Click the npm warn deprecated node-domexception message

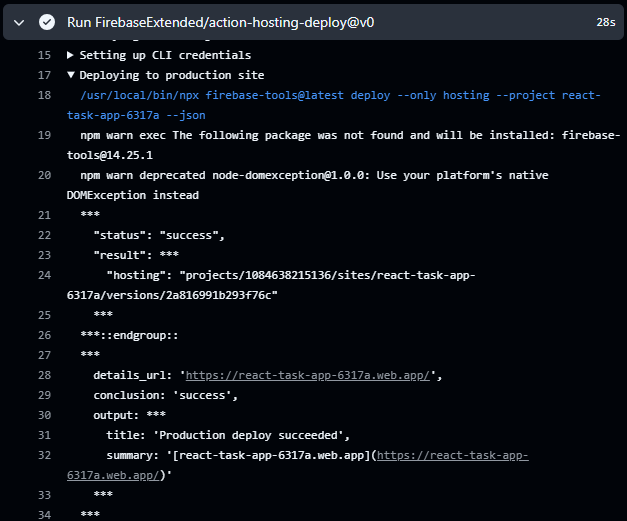pos(308,185)
